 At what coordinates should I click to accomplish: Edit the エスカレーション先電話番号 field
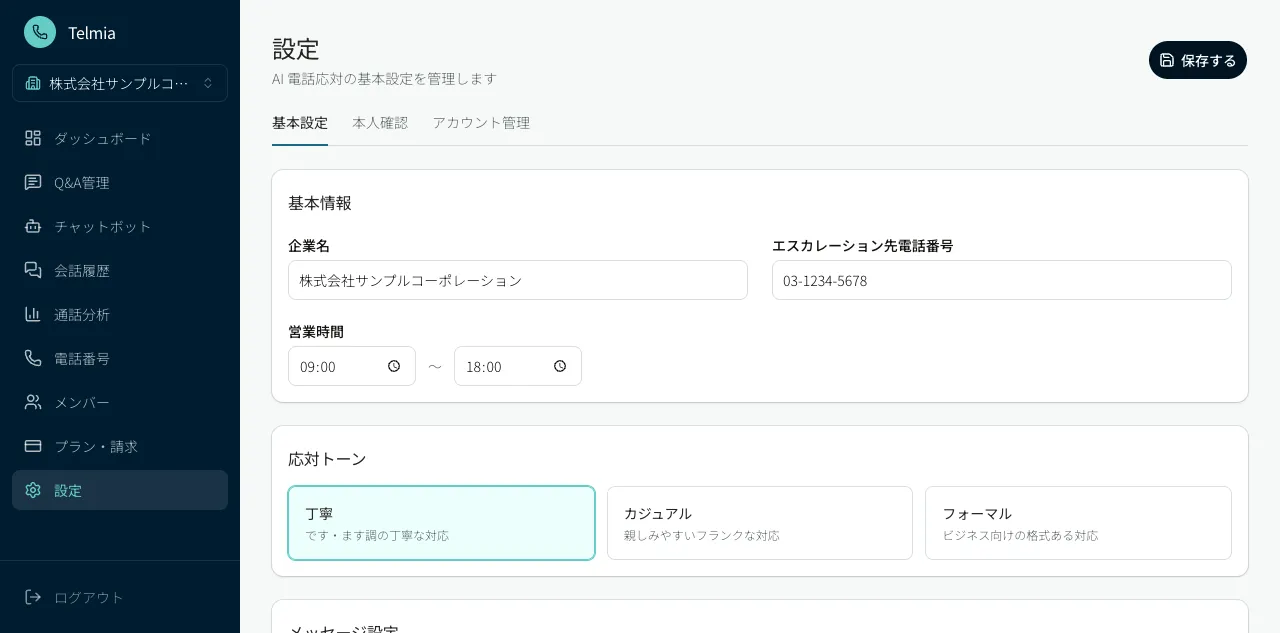(x=1001, y=280)
